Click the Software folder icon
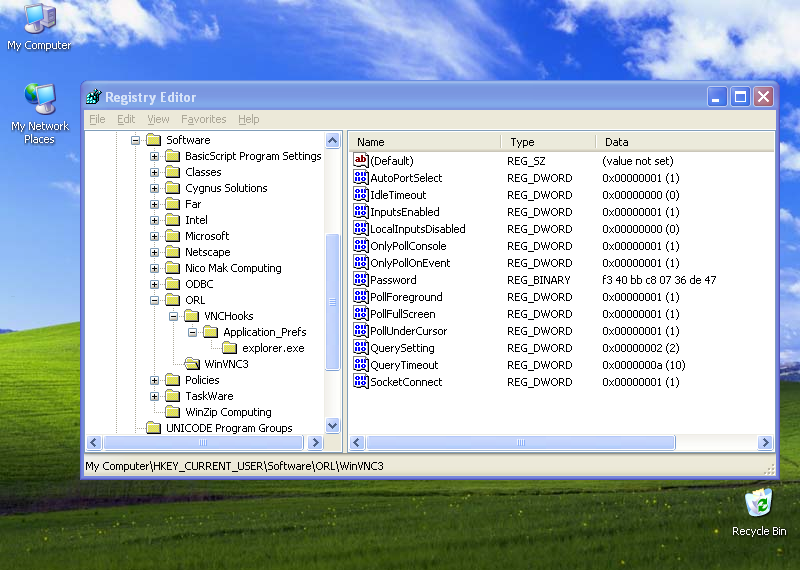The height and width of the screenshot is (570, 800). click(154, 140)
